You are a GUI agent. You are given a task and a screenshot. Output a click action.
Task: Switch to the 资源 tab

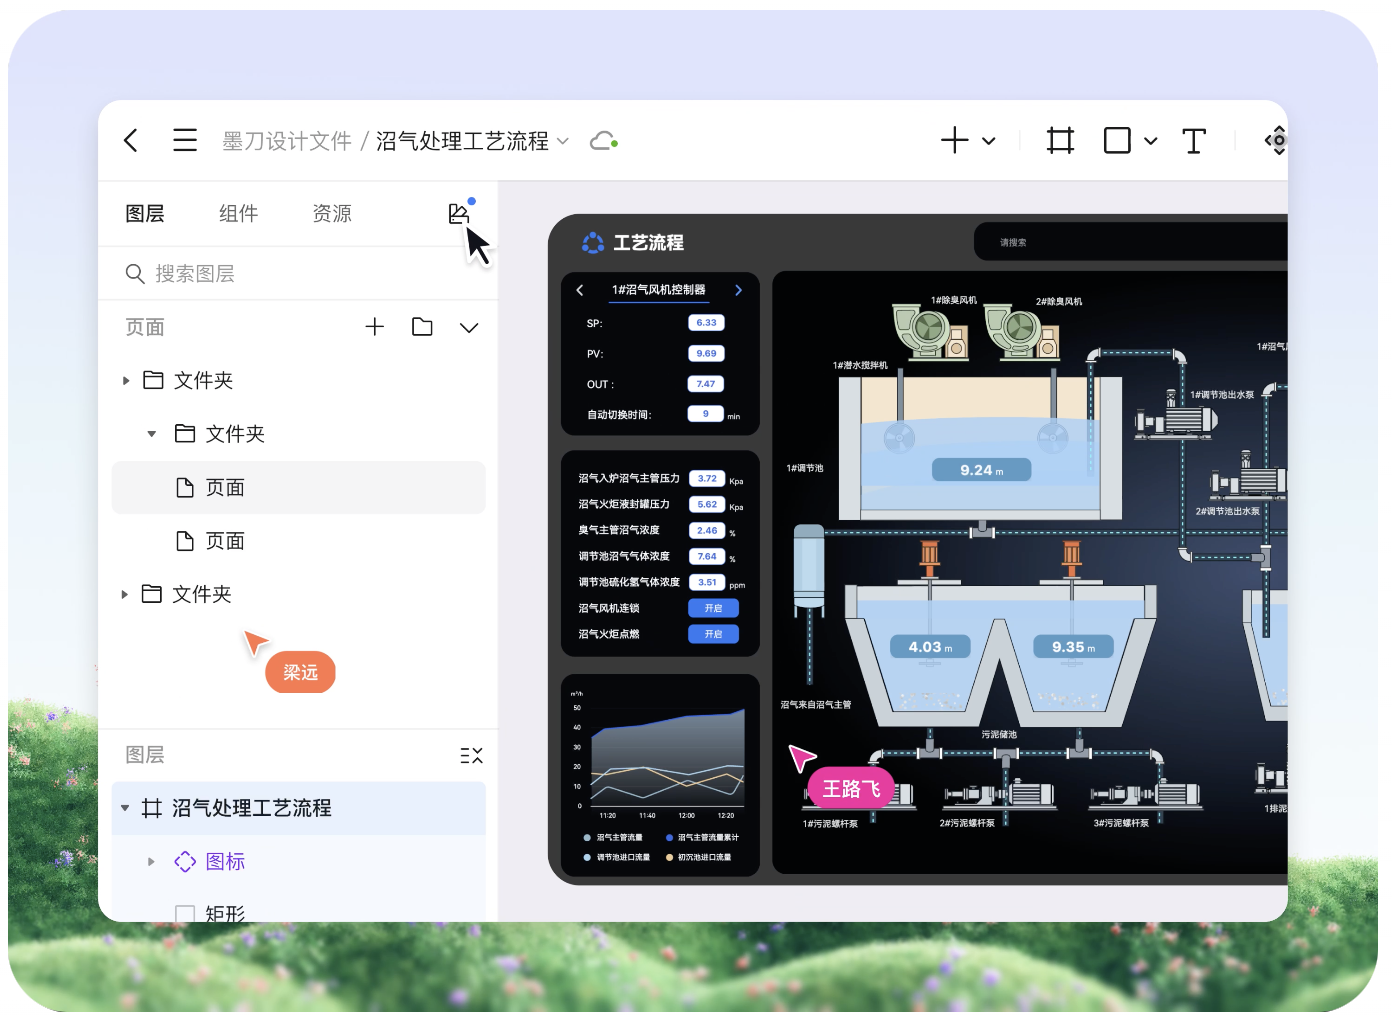coord(332,214)
